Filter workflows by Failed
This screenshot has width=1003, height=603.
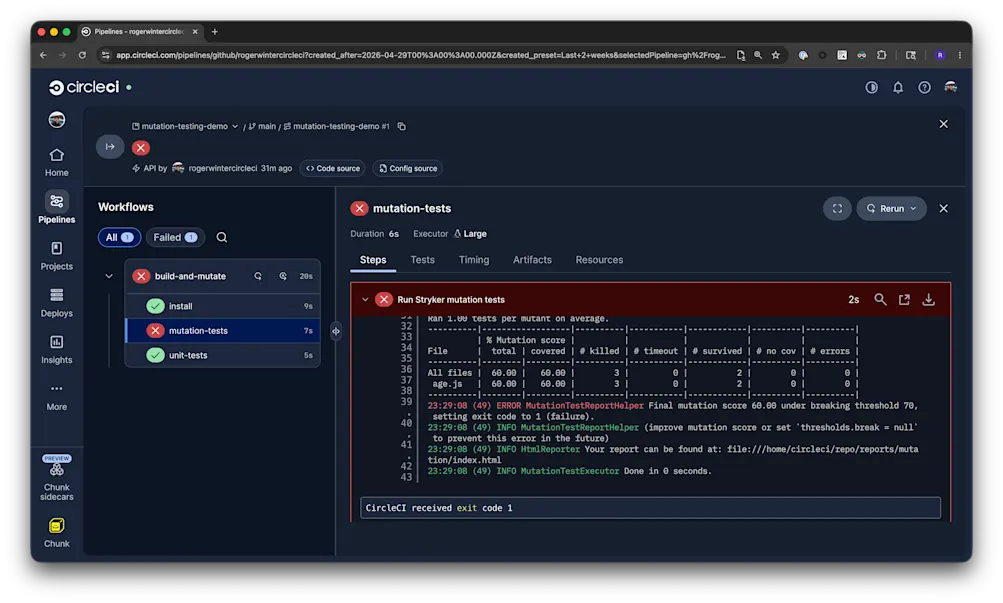pyautogui.click(x=175, y=237)
